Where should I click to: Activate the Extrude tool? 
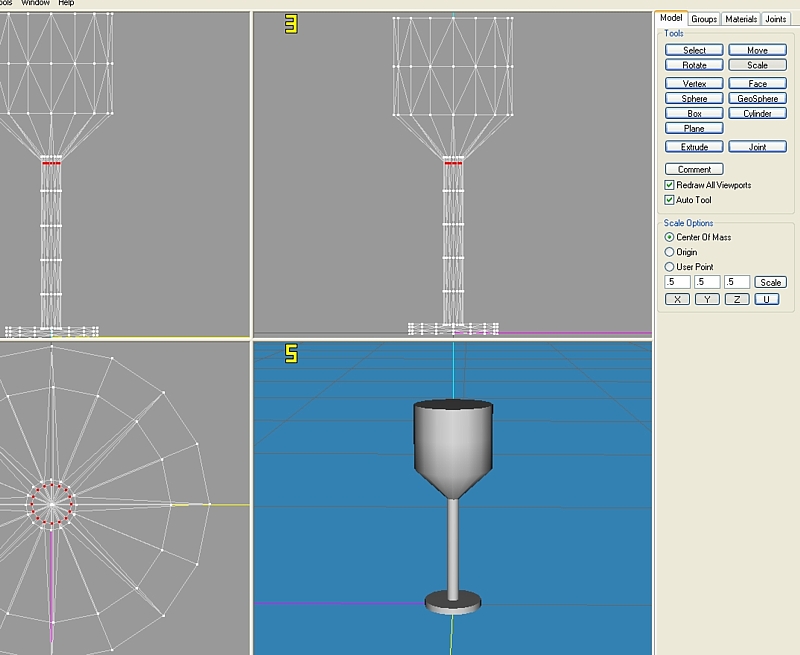(694, 147)
